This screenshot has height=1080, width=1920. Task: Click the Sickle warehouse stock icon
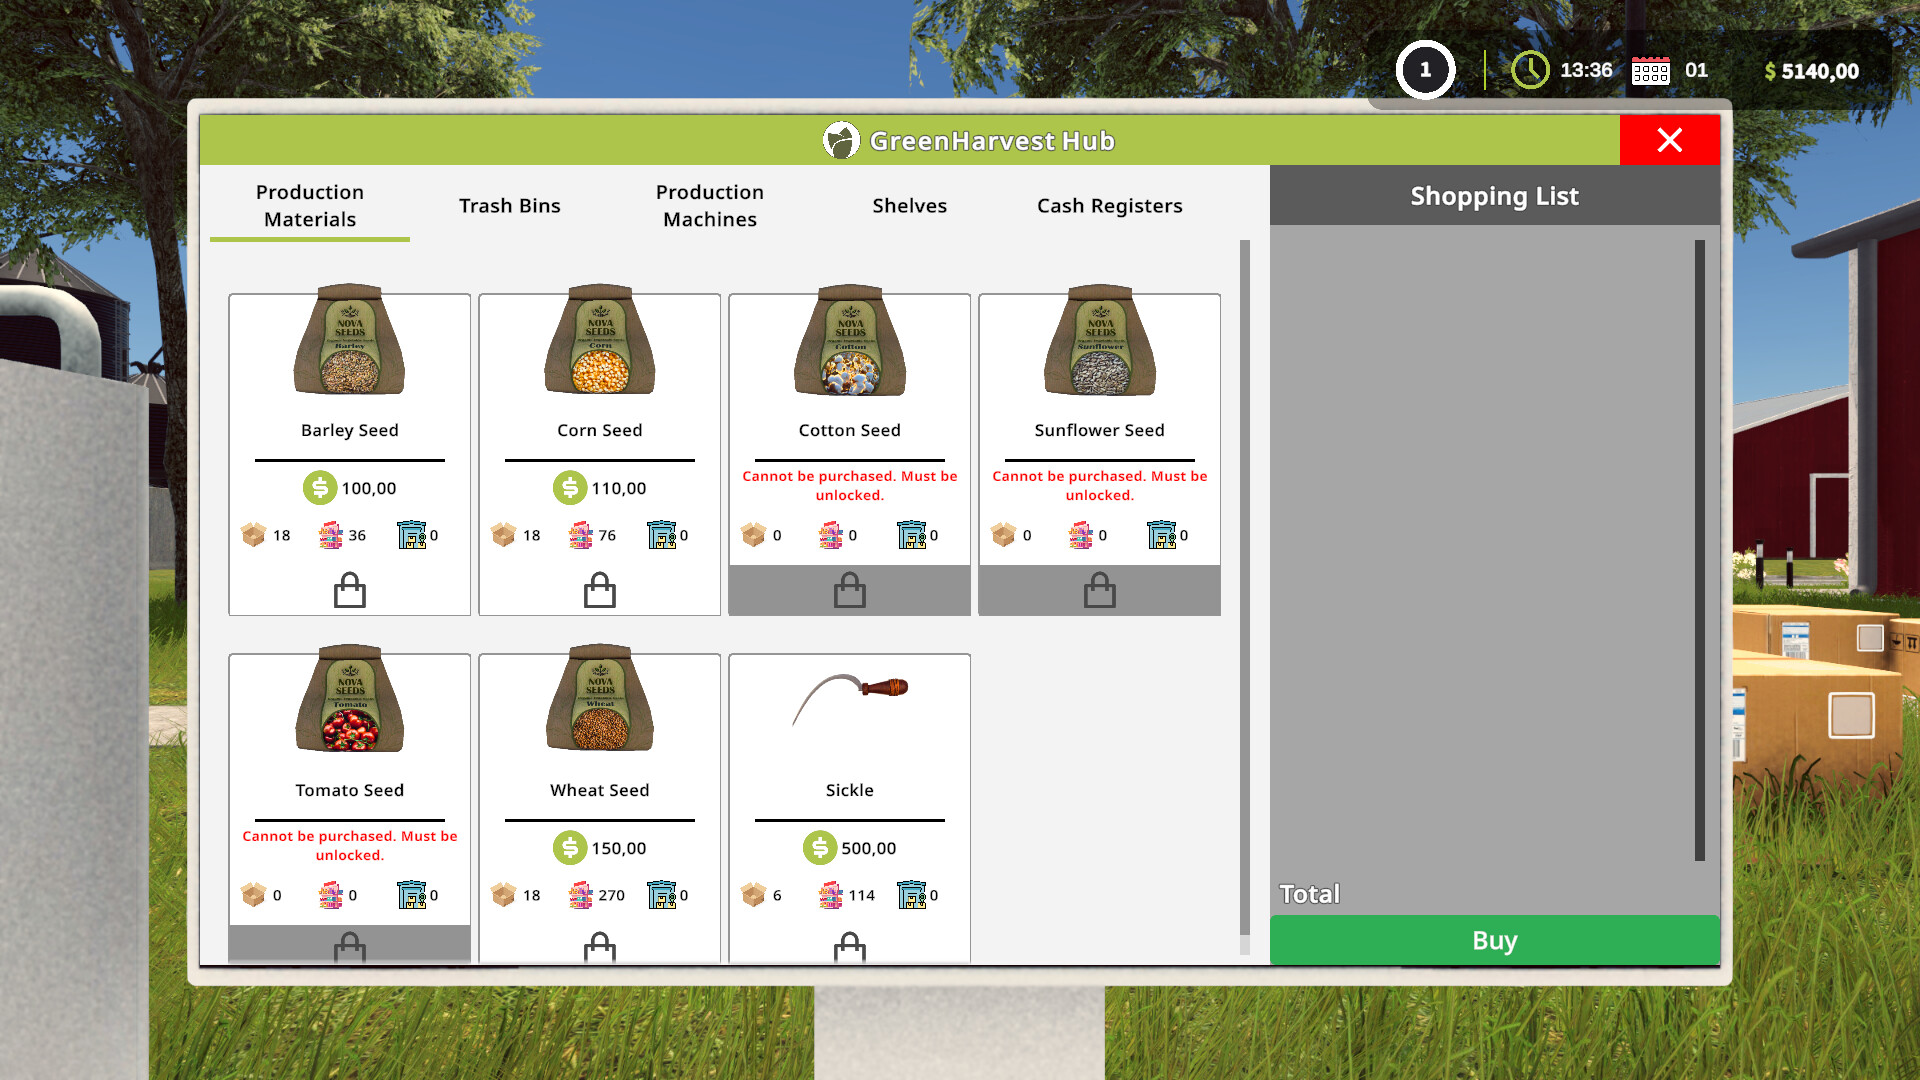pyautogui.click(x=911, y=895)
